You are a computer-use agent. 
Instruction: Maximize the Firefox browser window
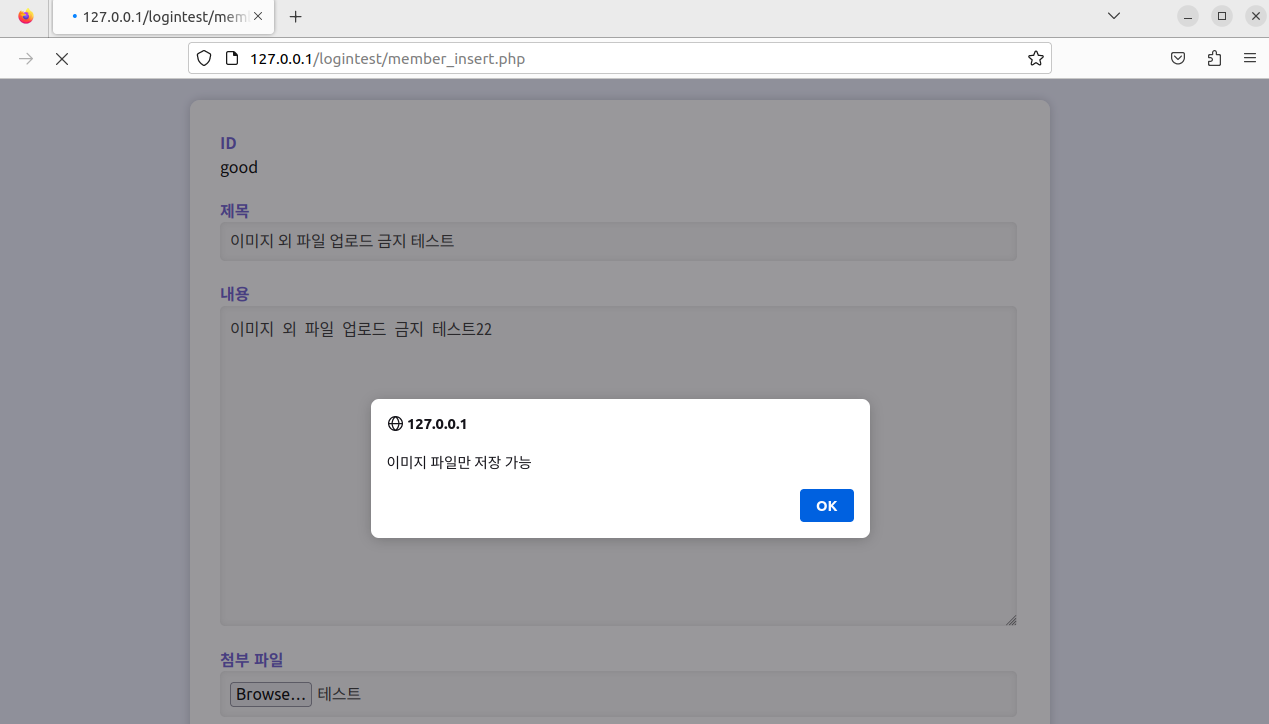[x=1221, y=16]
